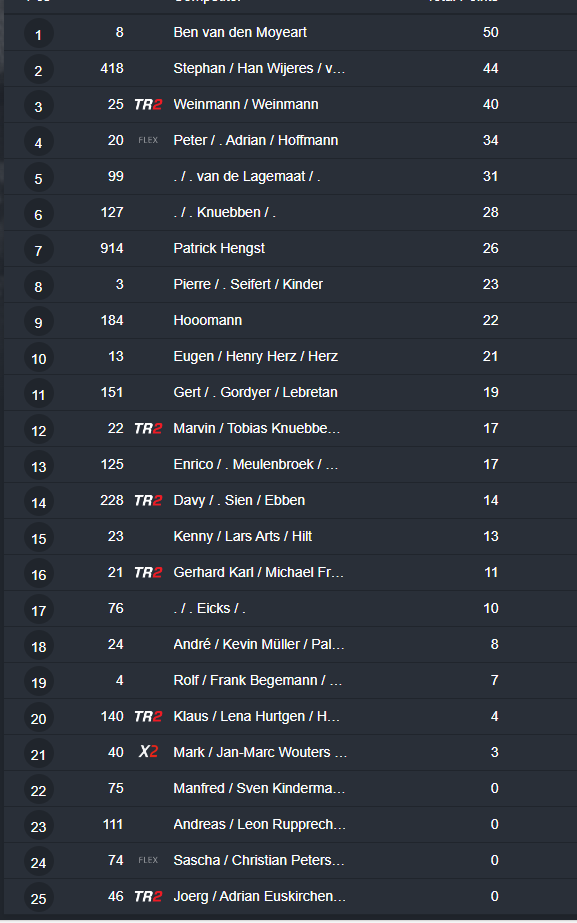Click the TR2 badge for Klaus / Lena Hurtgen
The width and height of the screenshot is (577, 923).
pos(148,716)
